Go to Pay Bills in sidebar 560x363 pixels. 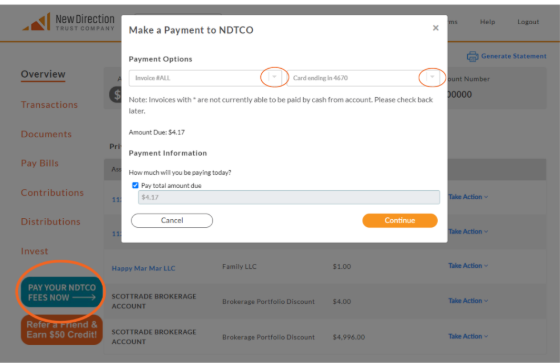[40, 163]
